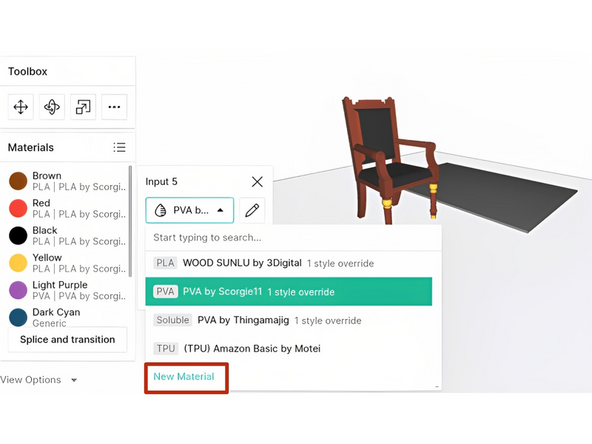Select the Scale tool in Toolbox

(83, 107)
